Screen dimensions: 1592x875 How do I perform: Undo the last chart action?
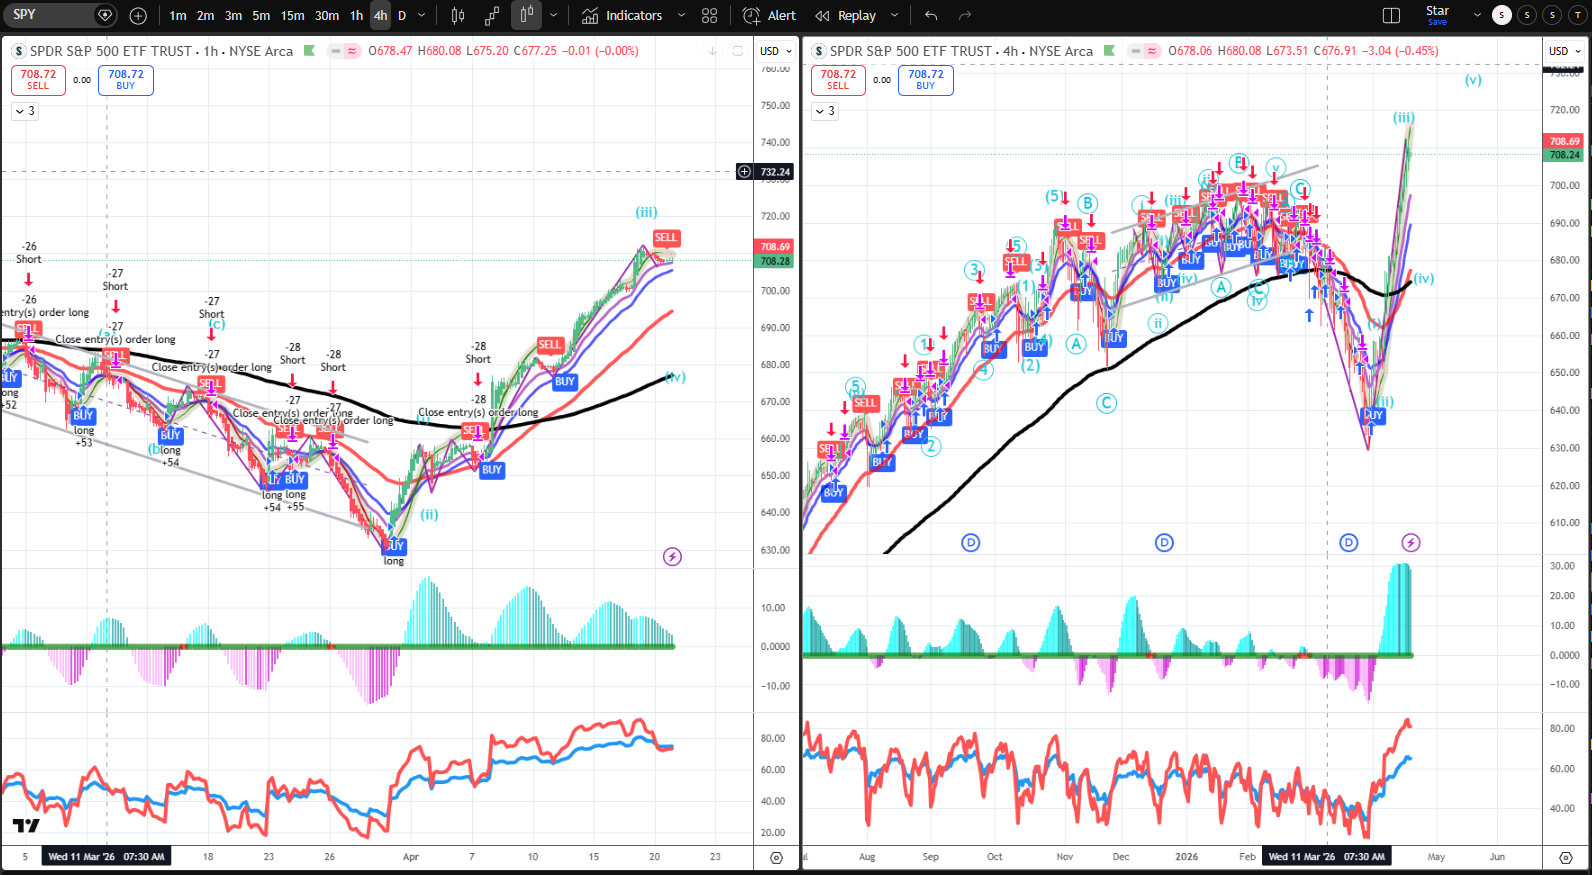[931, 16]
